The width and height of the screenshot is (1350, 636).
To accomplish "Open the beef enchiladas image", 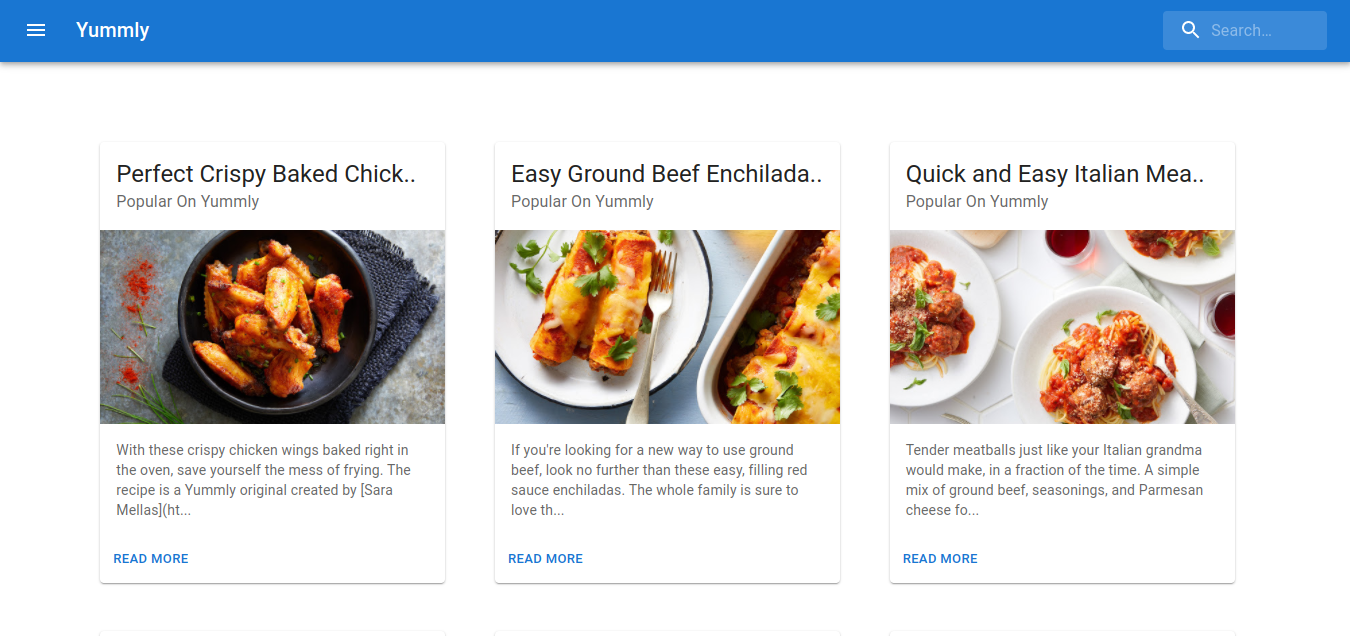I will pos(667,327).
